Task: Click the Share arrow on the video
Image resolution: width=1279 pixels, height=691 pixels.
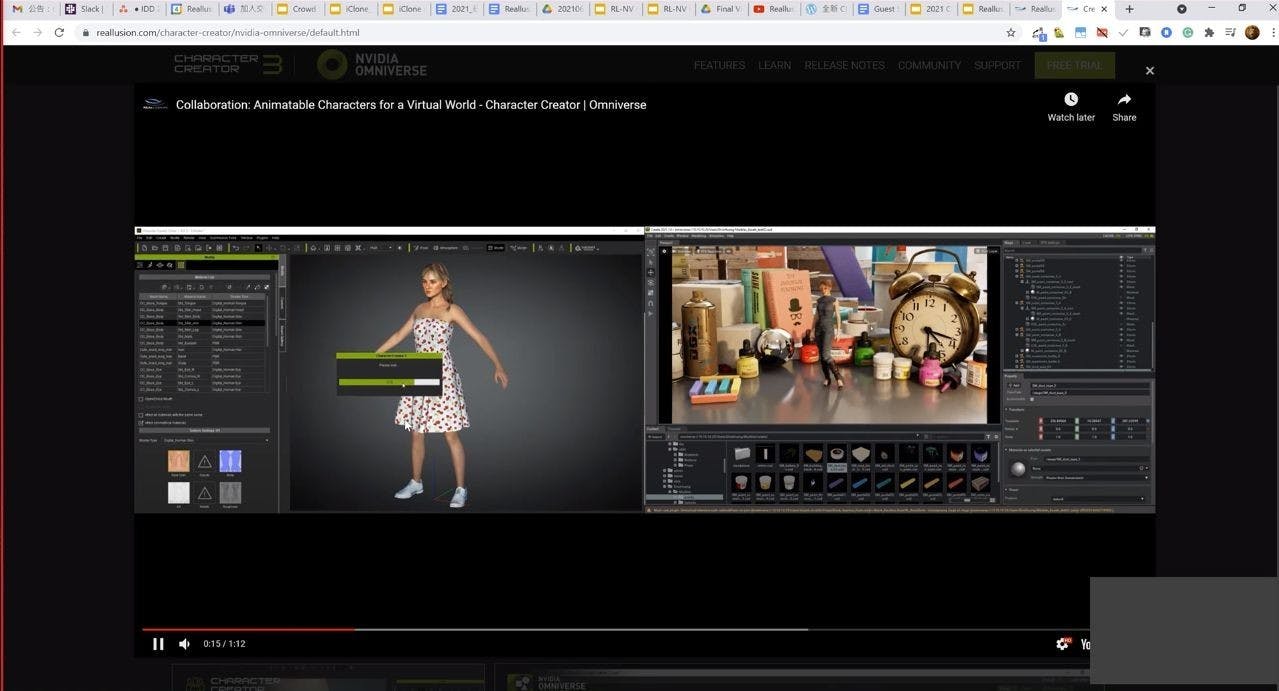Action: pos(1124,100)
